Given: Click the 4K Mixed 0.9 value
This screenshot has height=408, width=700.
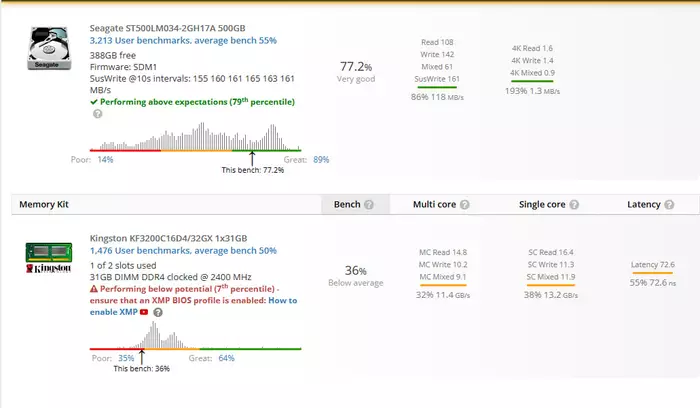Looking at the screenshot, I should pos(532,73).
